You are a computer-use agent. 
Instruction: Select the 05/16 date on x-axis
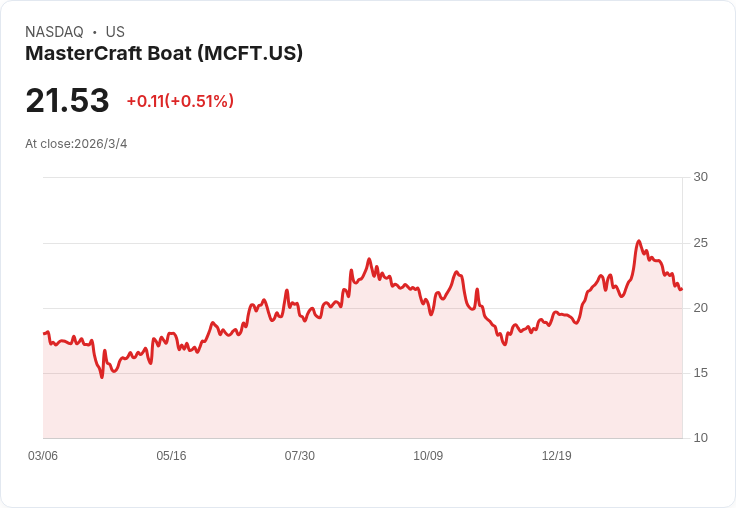click(x=171, y=456)
